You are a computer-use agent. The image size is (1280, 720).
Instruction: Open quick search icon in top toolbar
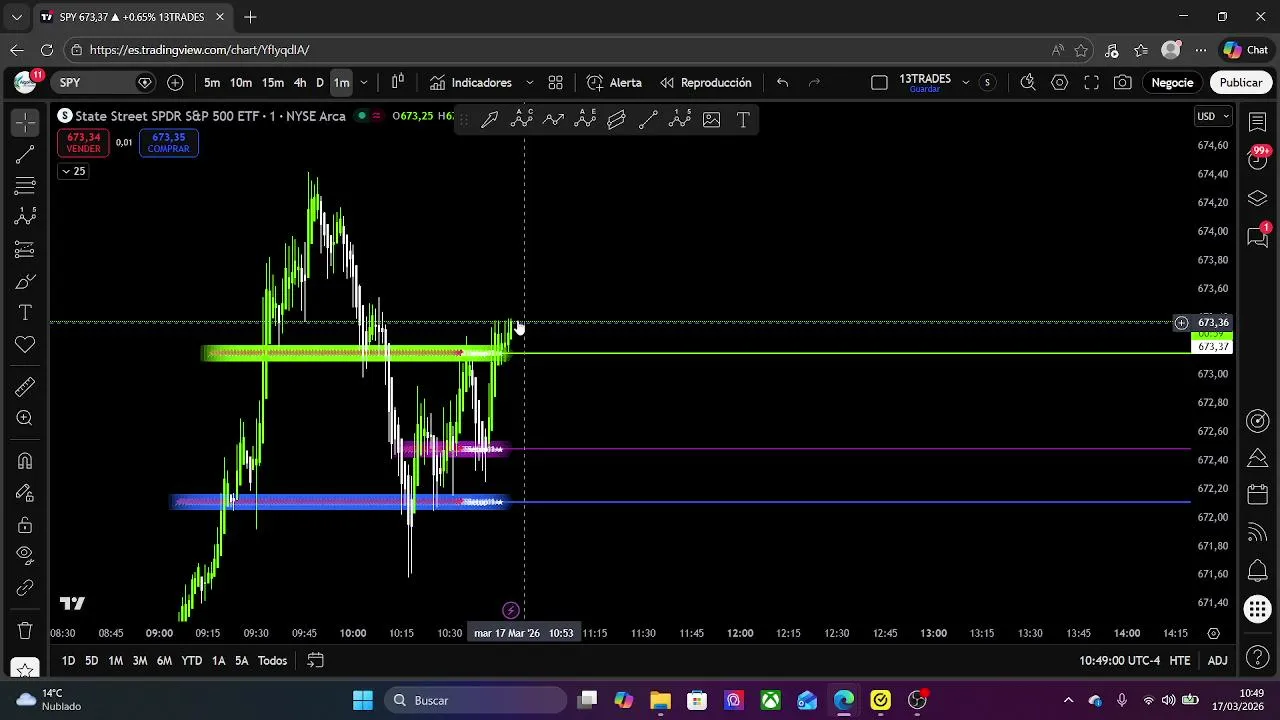(x=1027, y=82)
